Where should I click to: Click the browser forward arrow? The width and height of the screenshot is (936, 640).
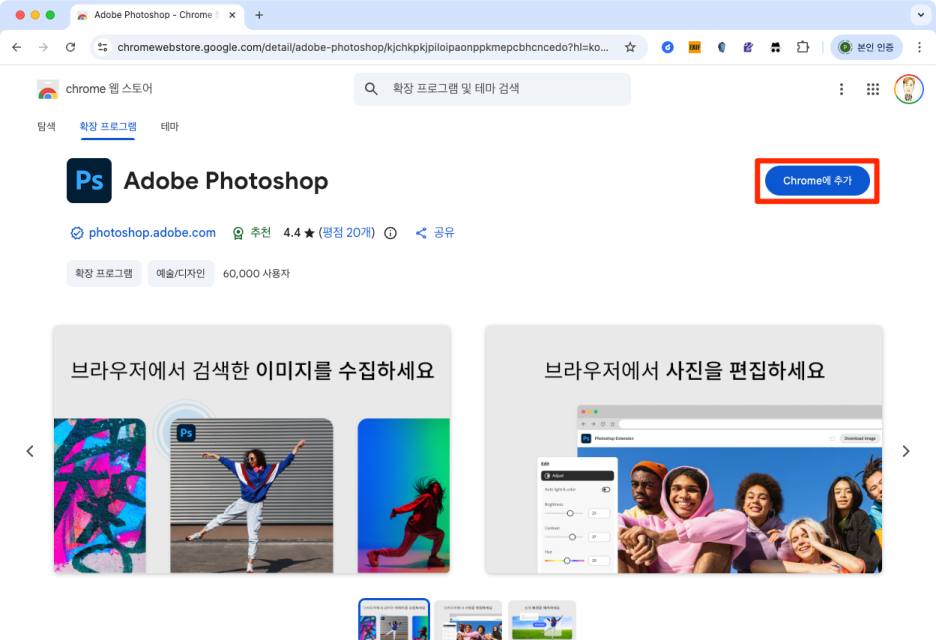point(43,47)
